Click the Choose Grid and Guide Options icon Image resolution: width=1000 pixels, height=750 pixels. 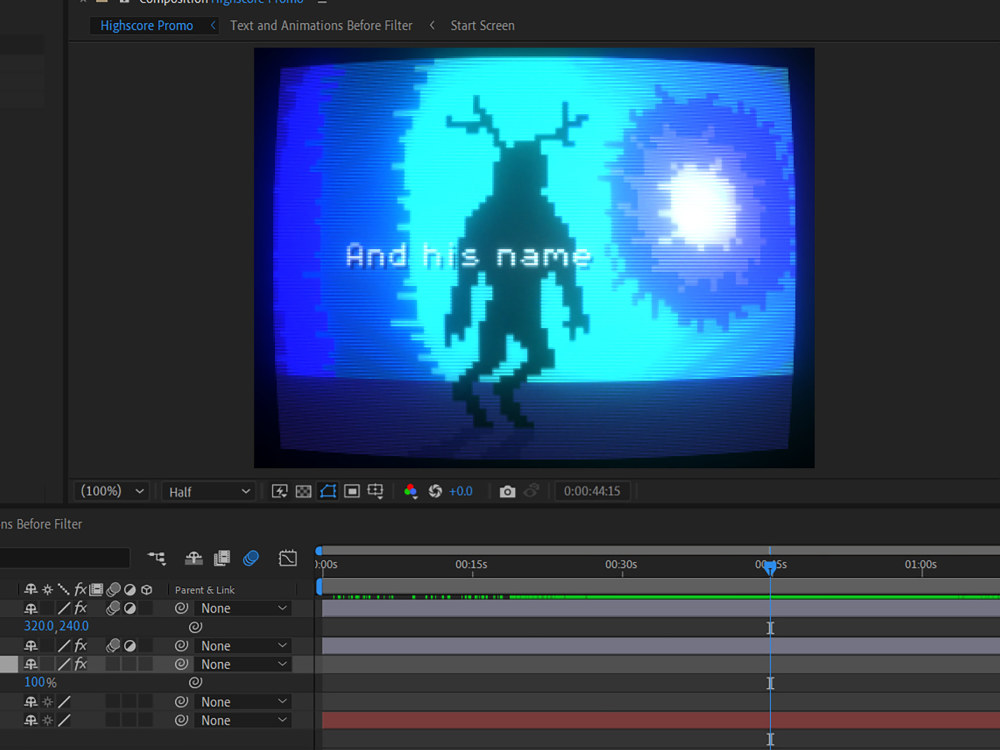point(375,491)
